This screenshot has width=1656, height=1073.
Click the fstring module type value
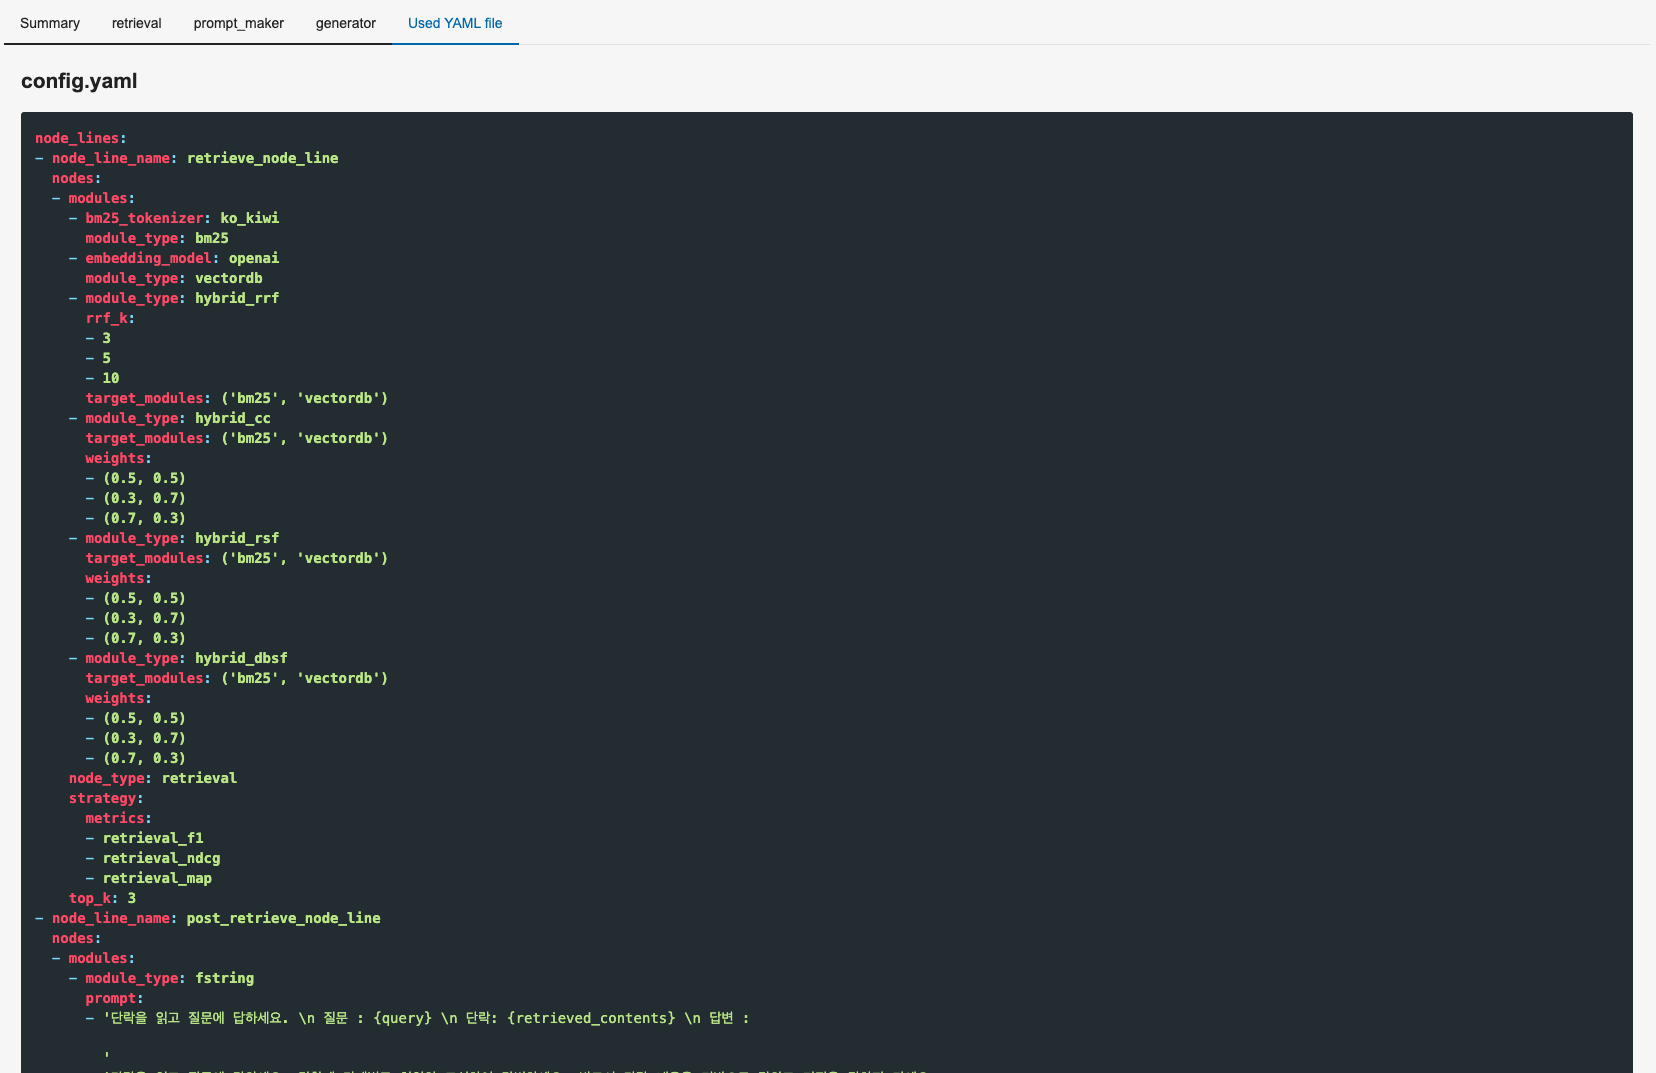pos(224,978)
